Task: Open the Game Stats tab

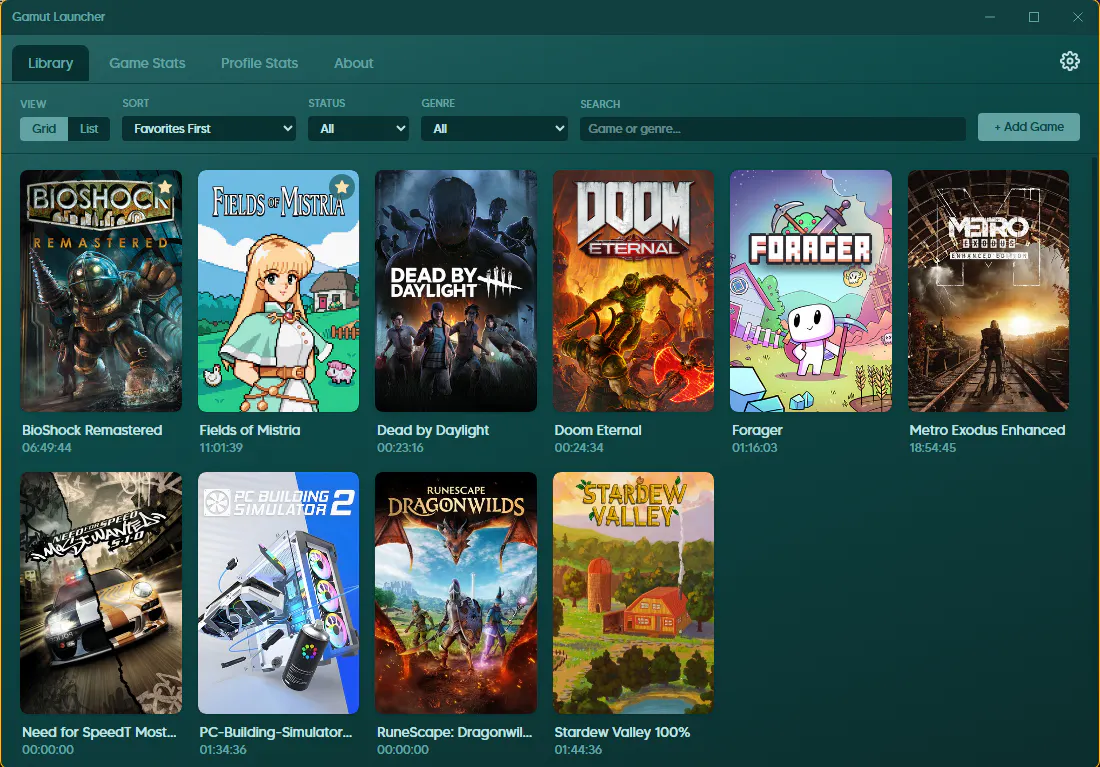Action: coord(147,63)
